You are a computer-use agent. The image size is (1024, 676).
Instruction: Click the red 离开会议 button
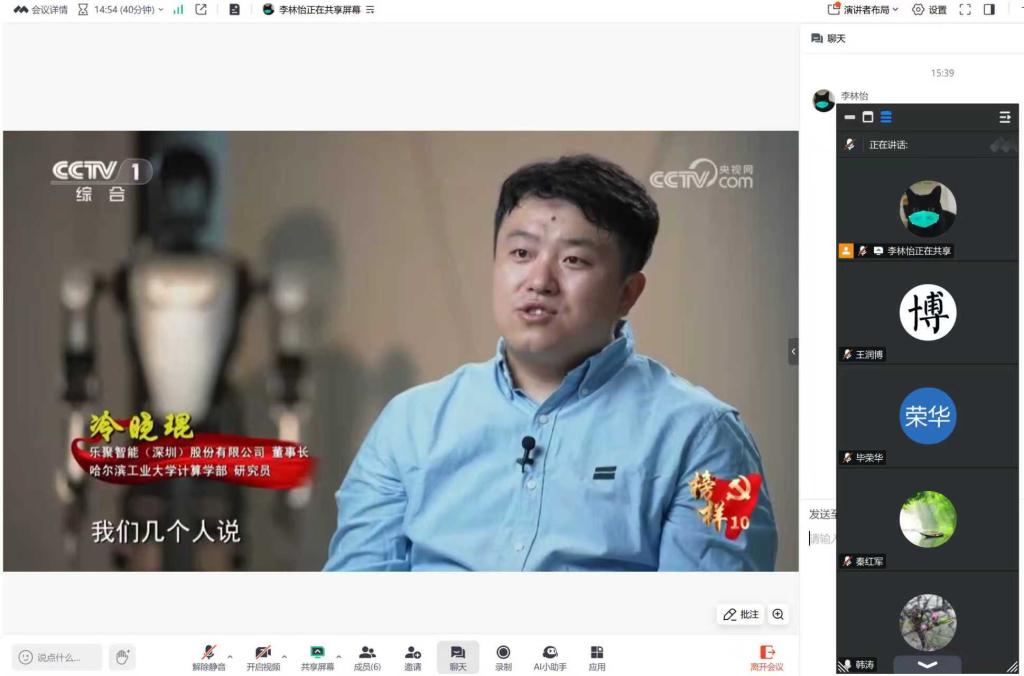click(767, 657)
